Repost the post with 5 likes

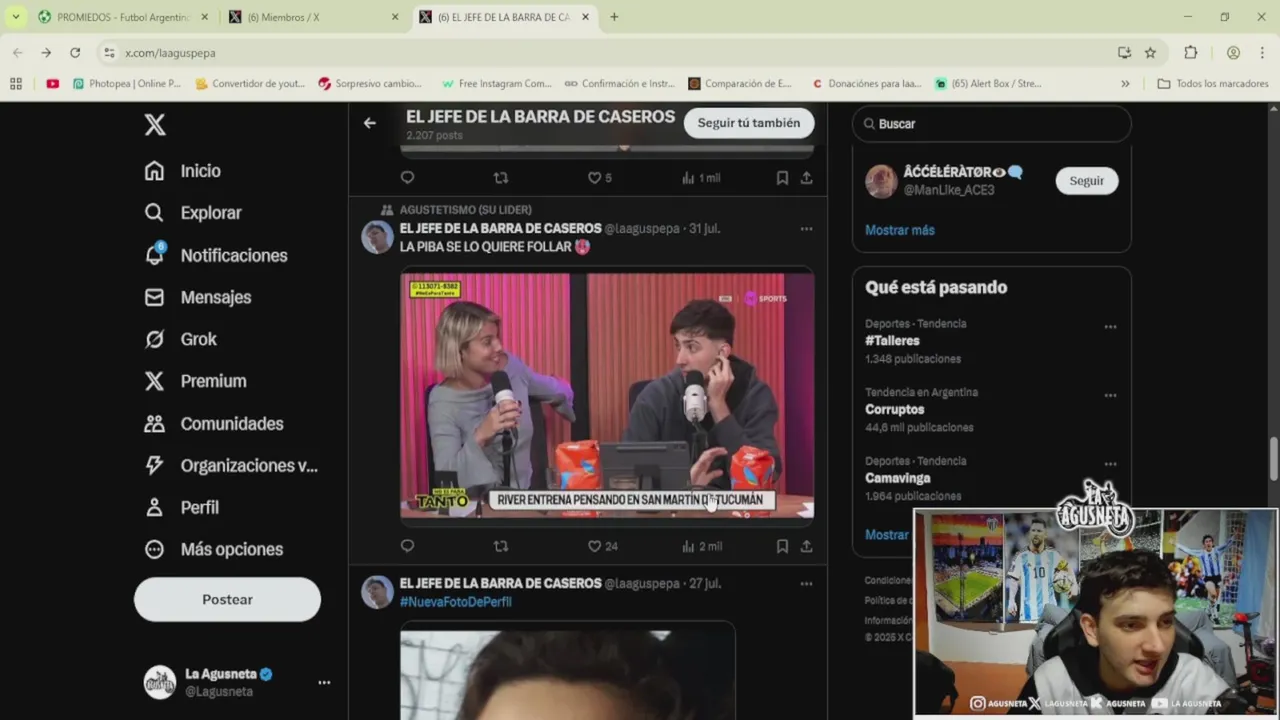[x=501, y=178]
